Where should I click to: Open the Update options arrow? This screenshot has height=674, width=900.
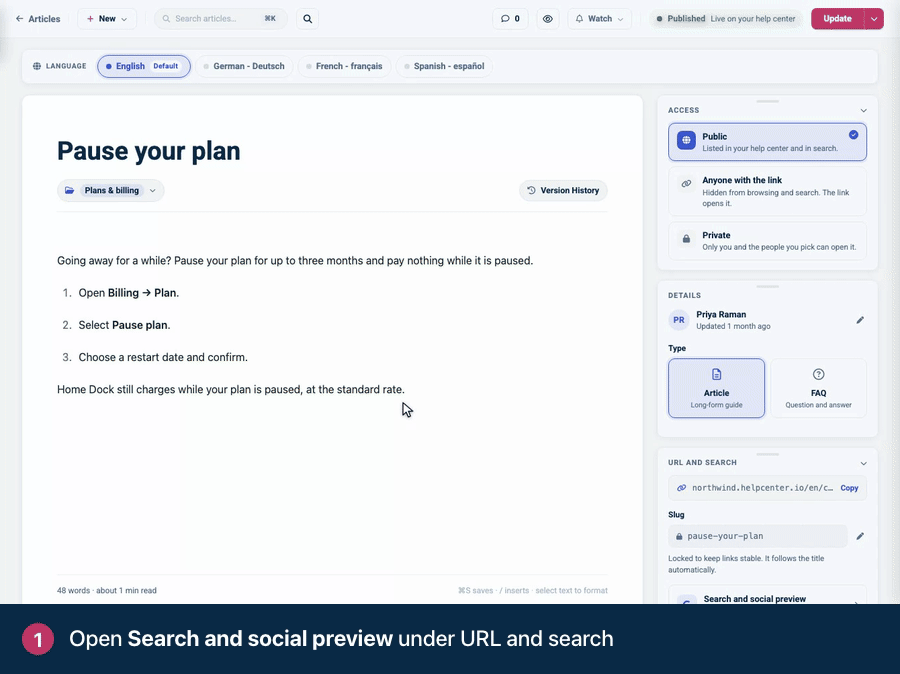pyautogui.click(x=874, y=19)
